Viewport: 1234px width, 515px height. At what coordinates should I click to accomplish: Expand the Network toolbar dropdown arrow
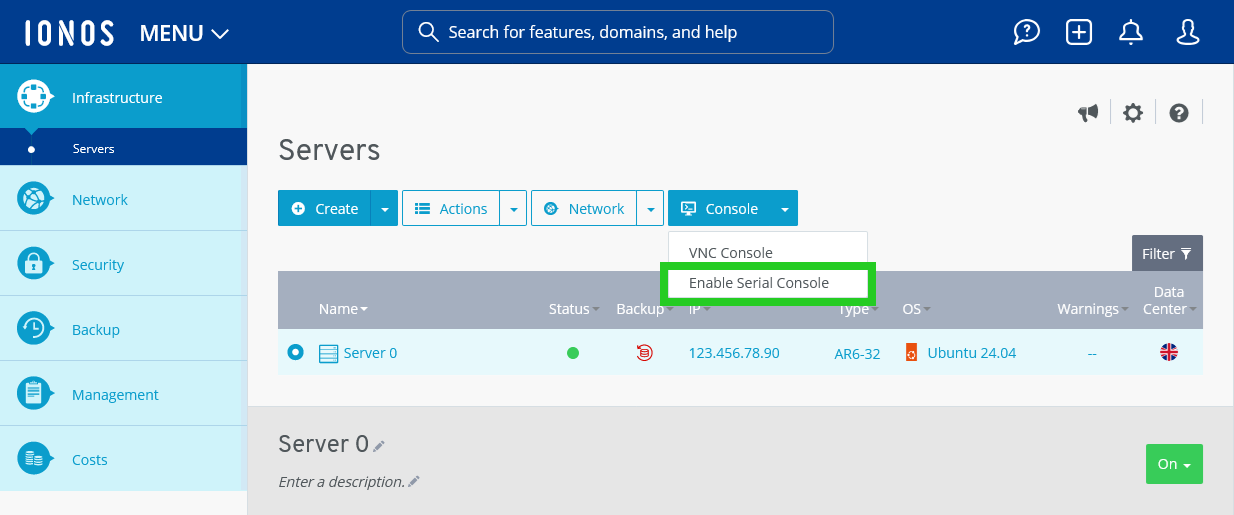point(650,208)
